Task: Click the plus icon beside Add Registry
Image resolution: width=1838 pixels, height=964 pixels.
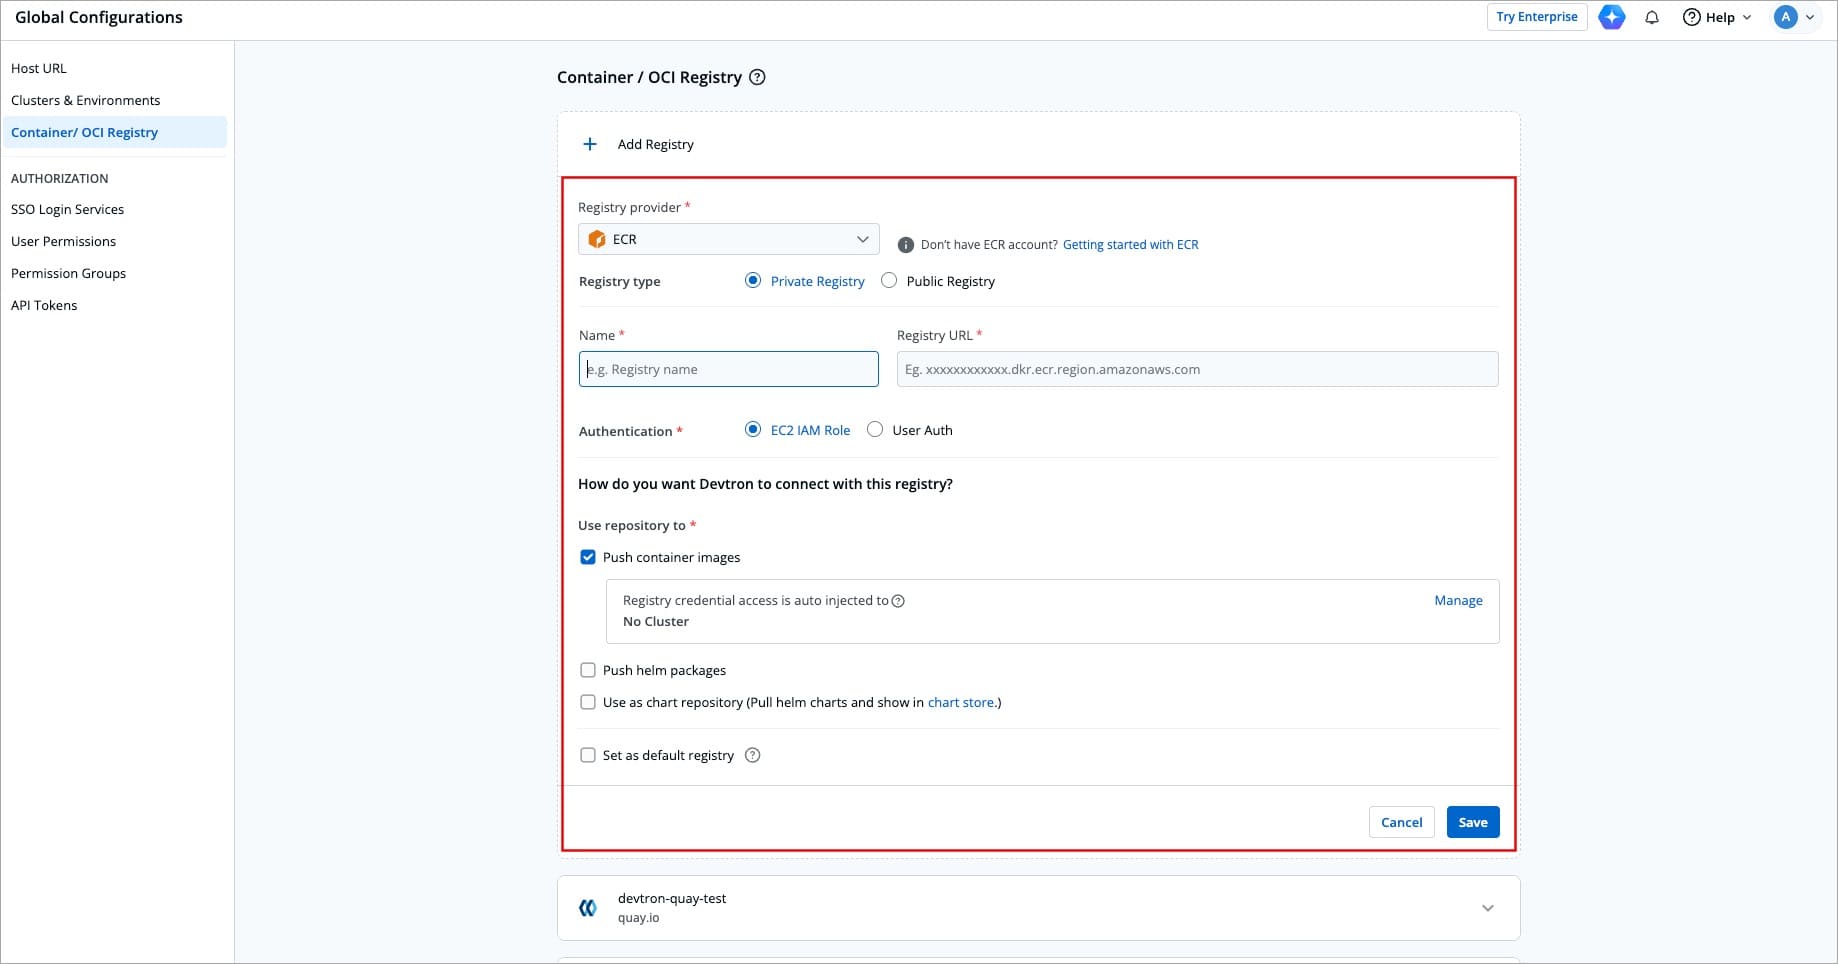Action: click(590, 144)
